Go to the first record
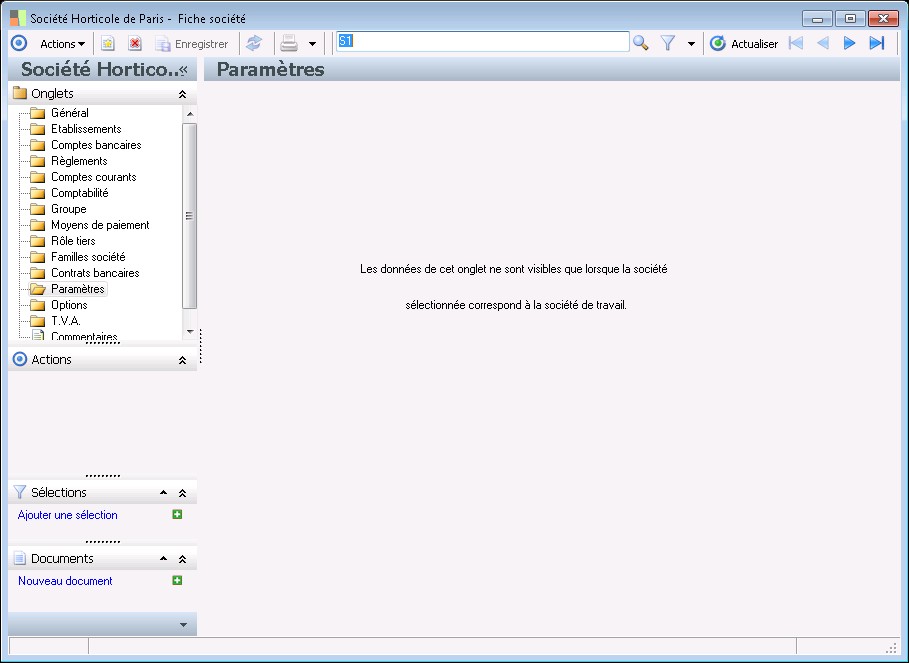 (x=795, y=43)
